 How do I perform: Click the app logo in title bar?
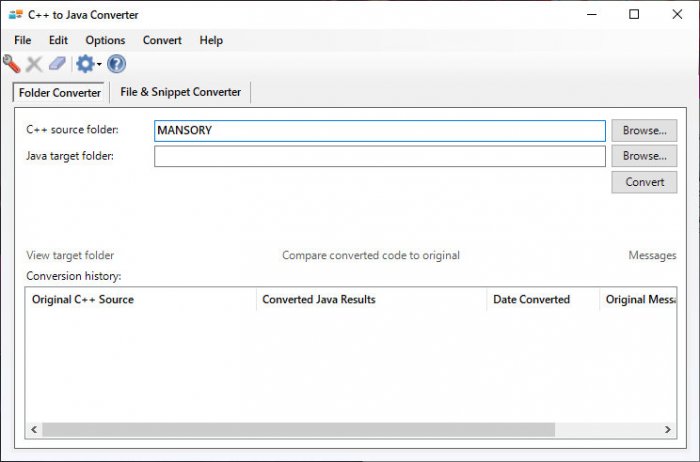pyautogui.click(x=15, y=15)
